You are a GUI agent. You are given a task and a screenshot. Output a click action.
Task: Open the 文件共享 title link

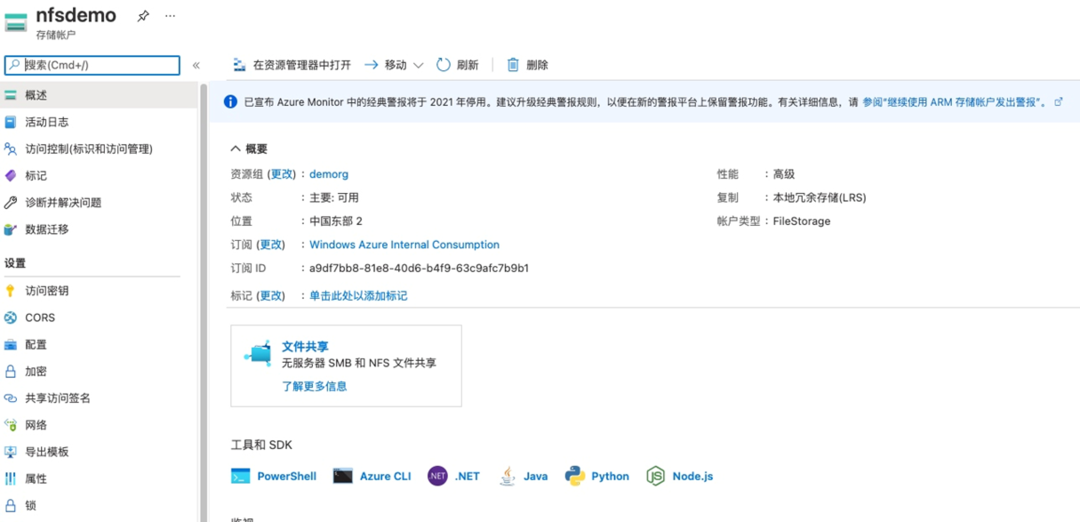click(x=305, y=346)
